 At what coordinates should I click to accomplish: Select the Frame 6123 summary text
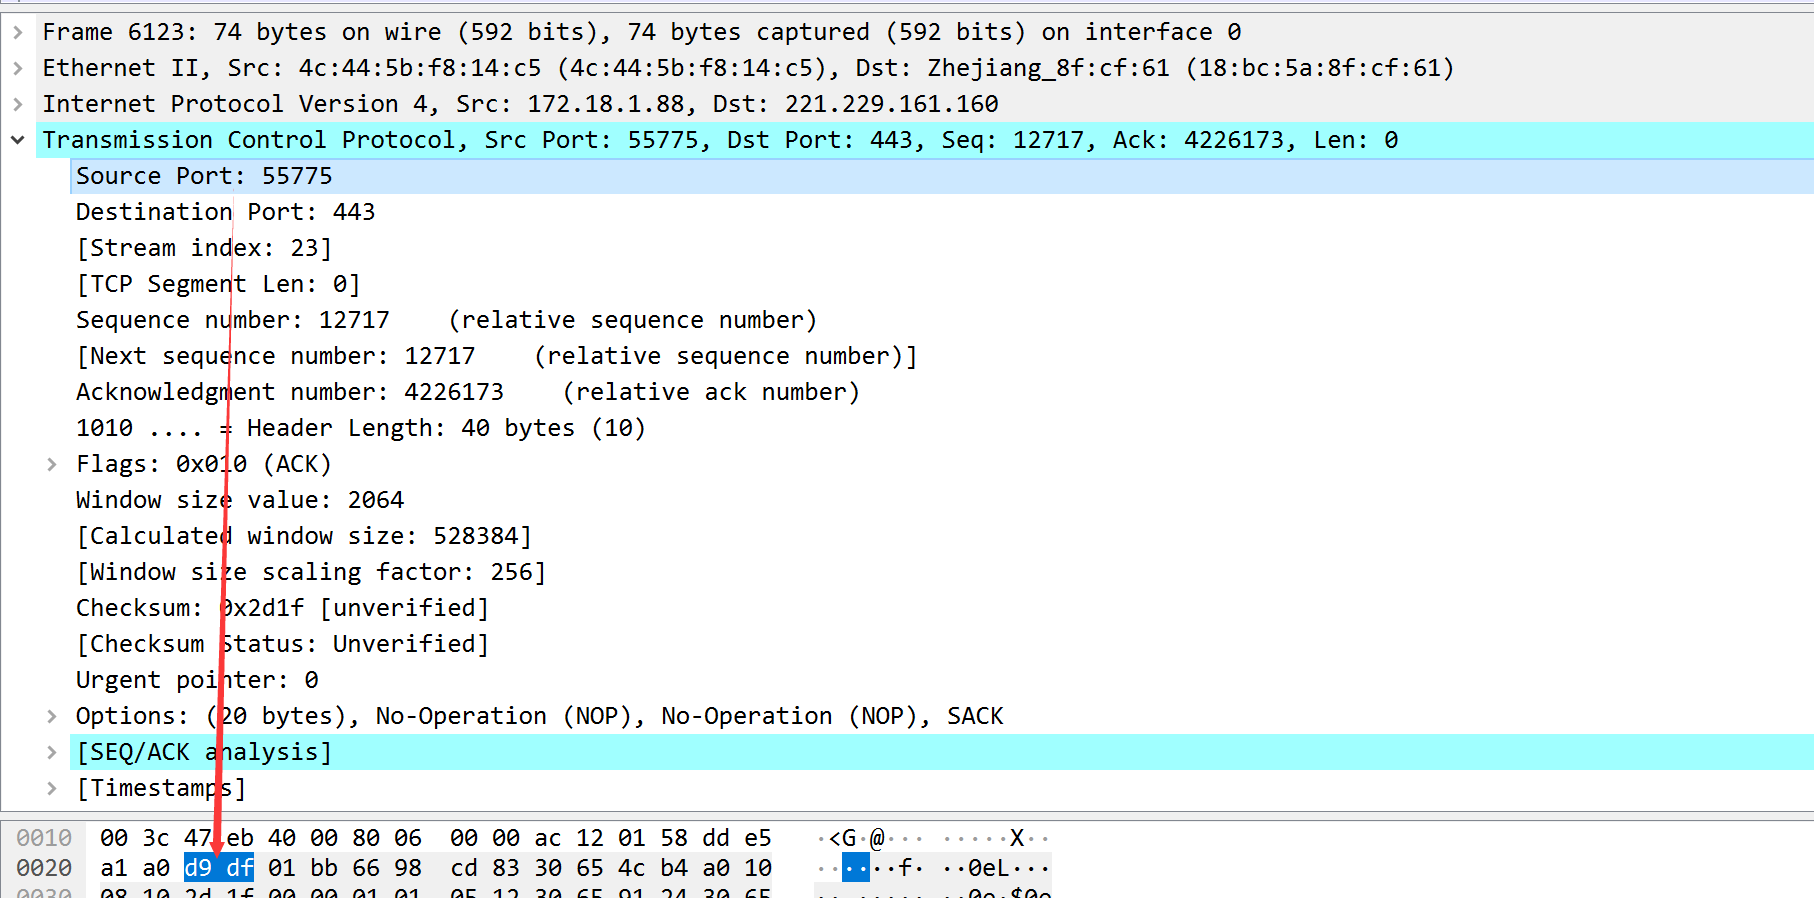coord(642,32)
